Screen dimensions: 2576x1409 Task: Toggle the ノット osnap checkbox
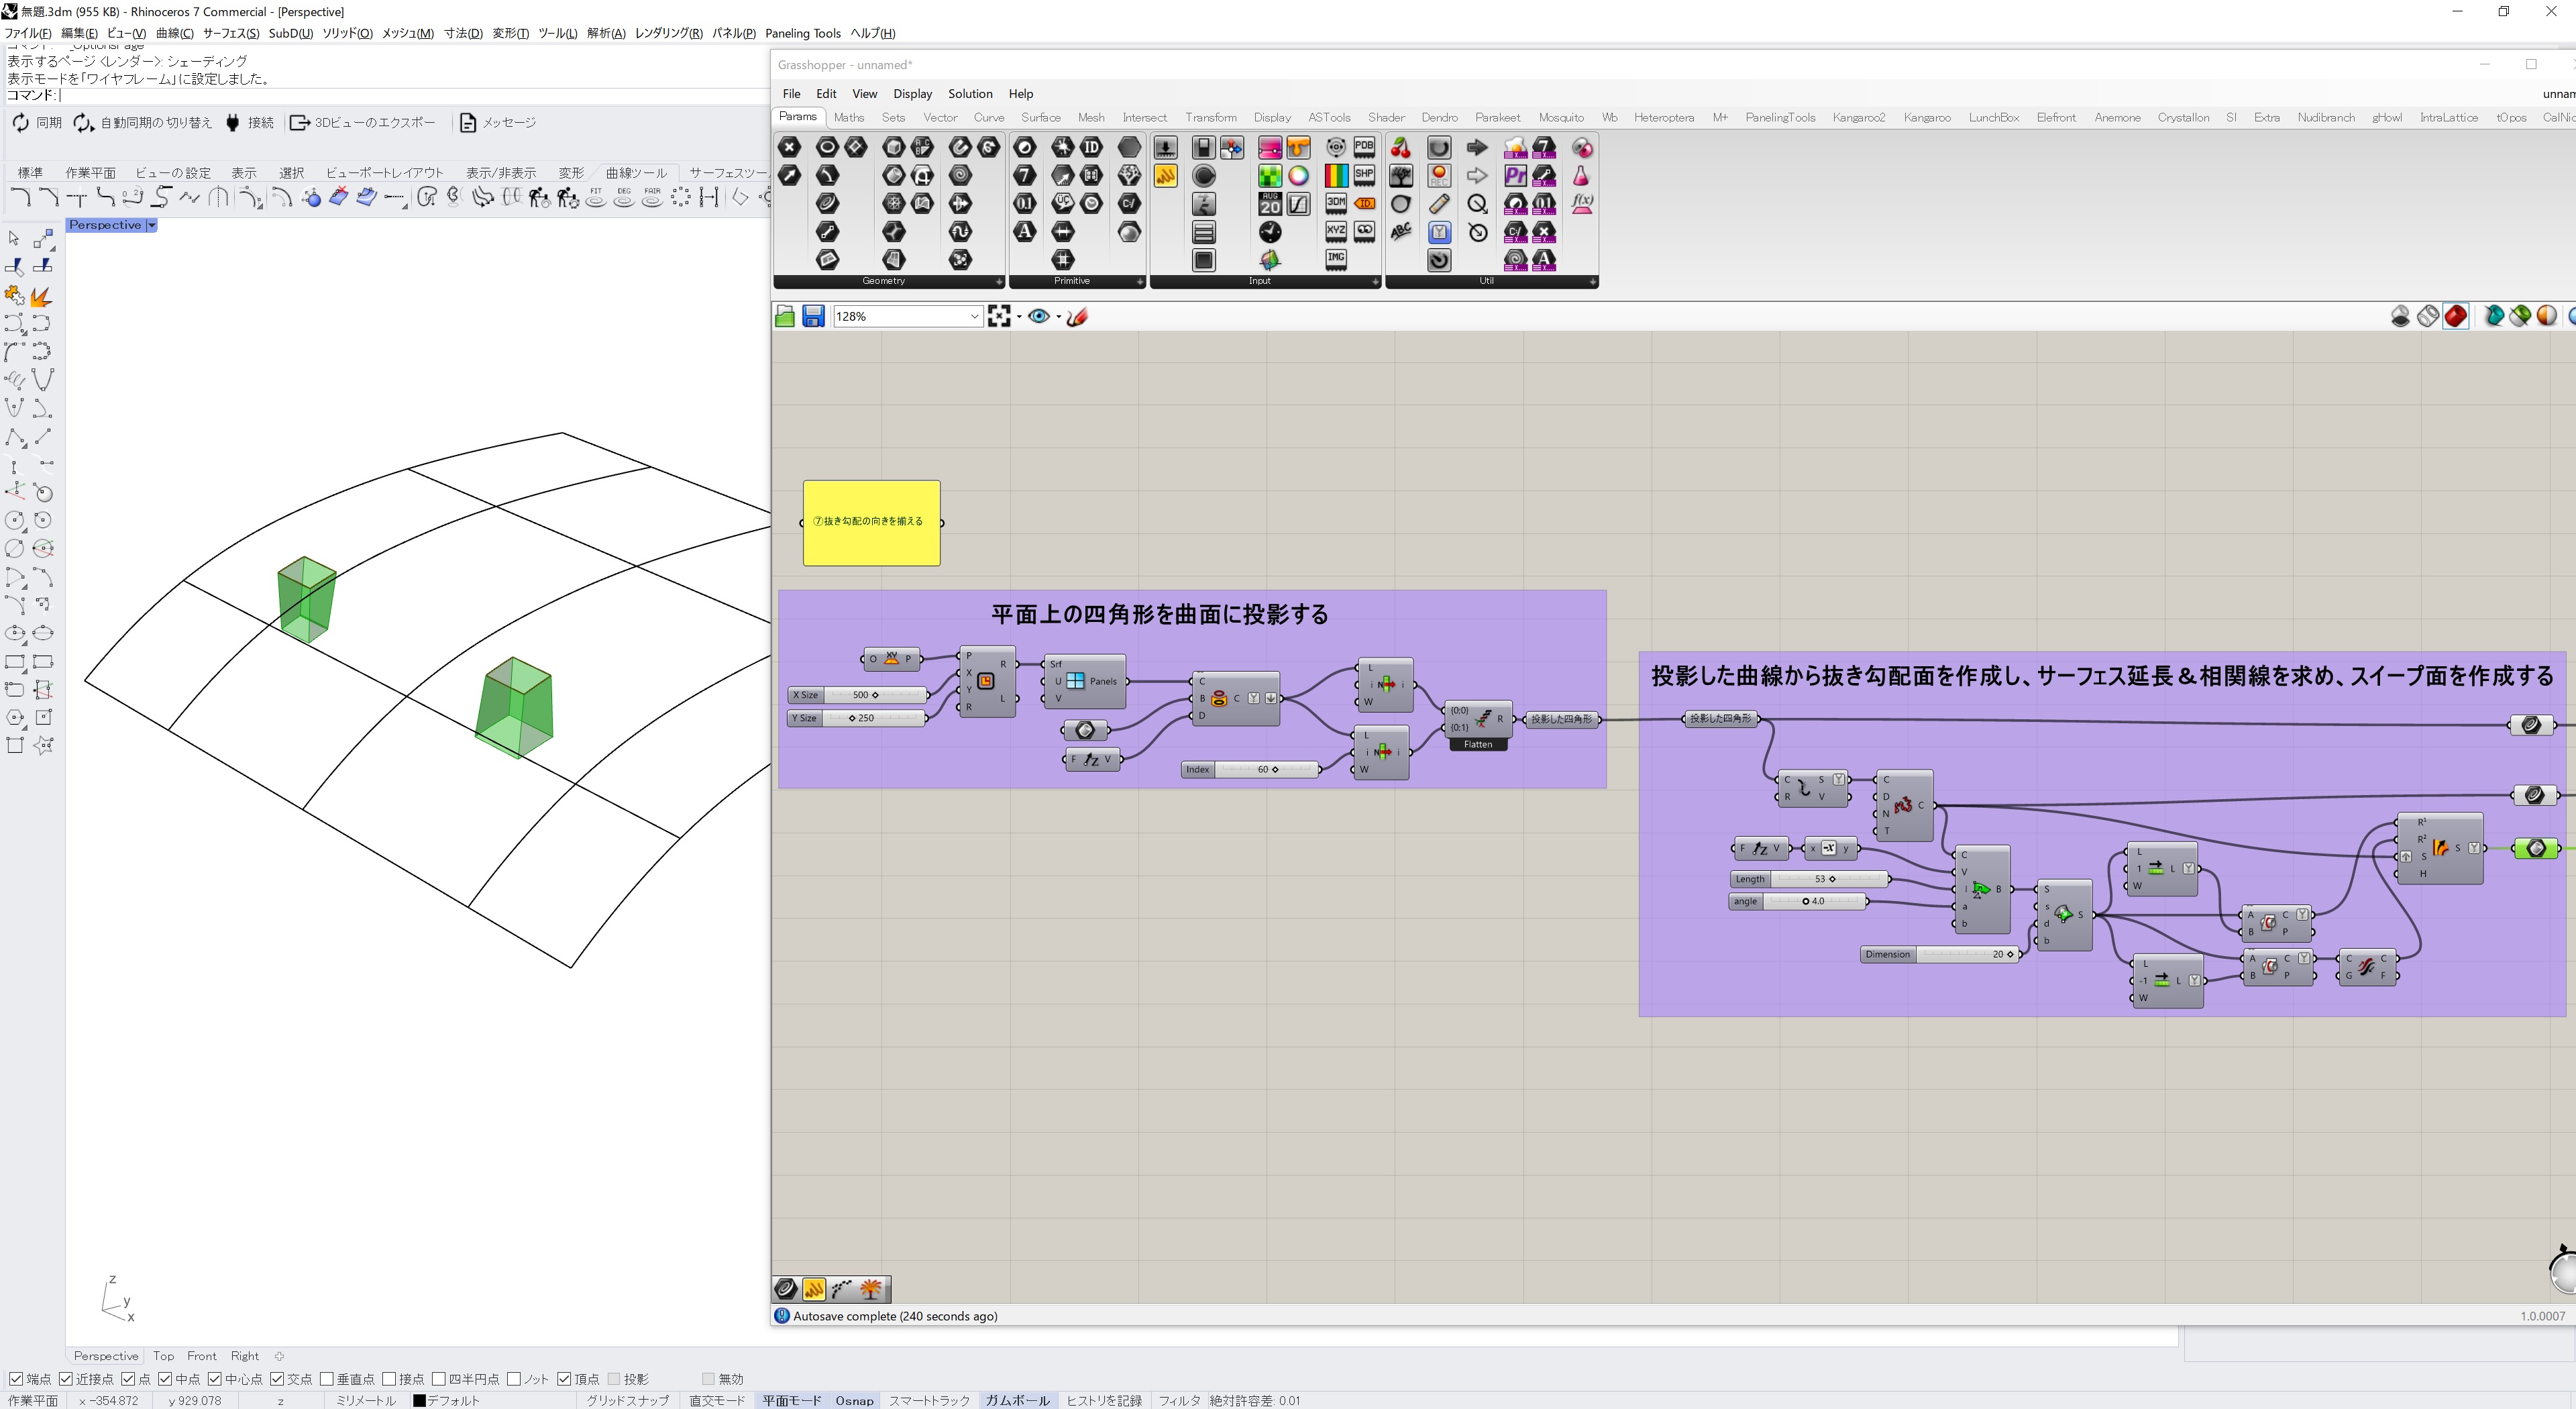(514, 1379)
